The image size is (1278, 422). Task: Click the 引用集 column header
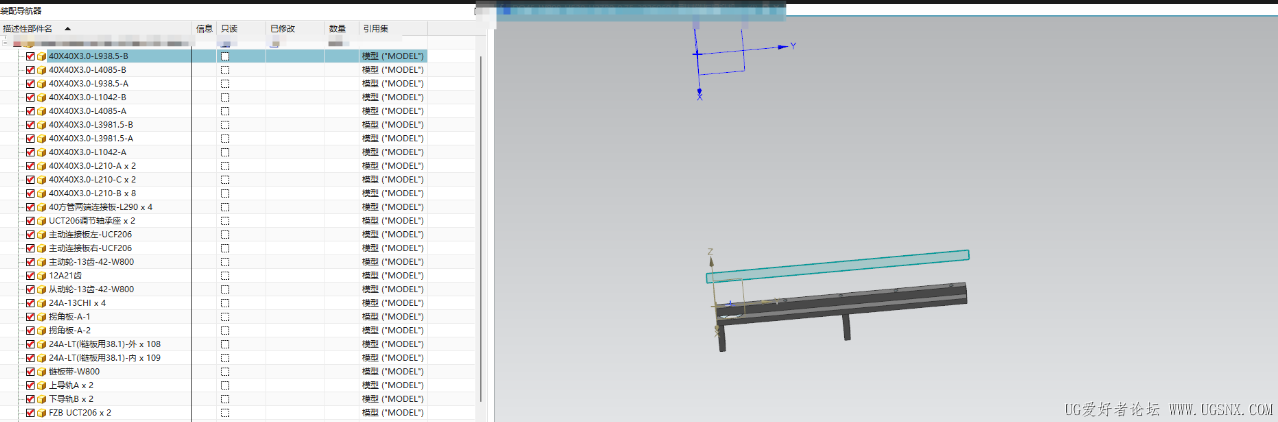(x=377, y=29)
